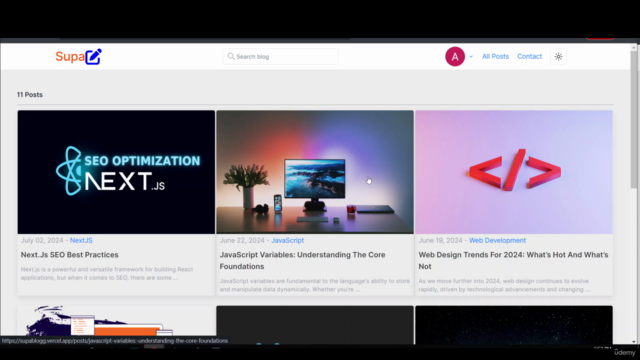
Task: Open the user avatar A menu
Action: click(455, 56)
